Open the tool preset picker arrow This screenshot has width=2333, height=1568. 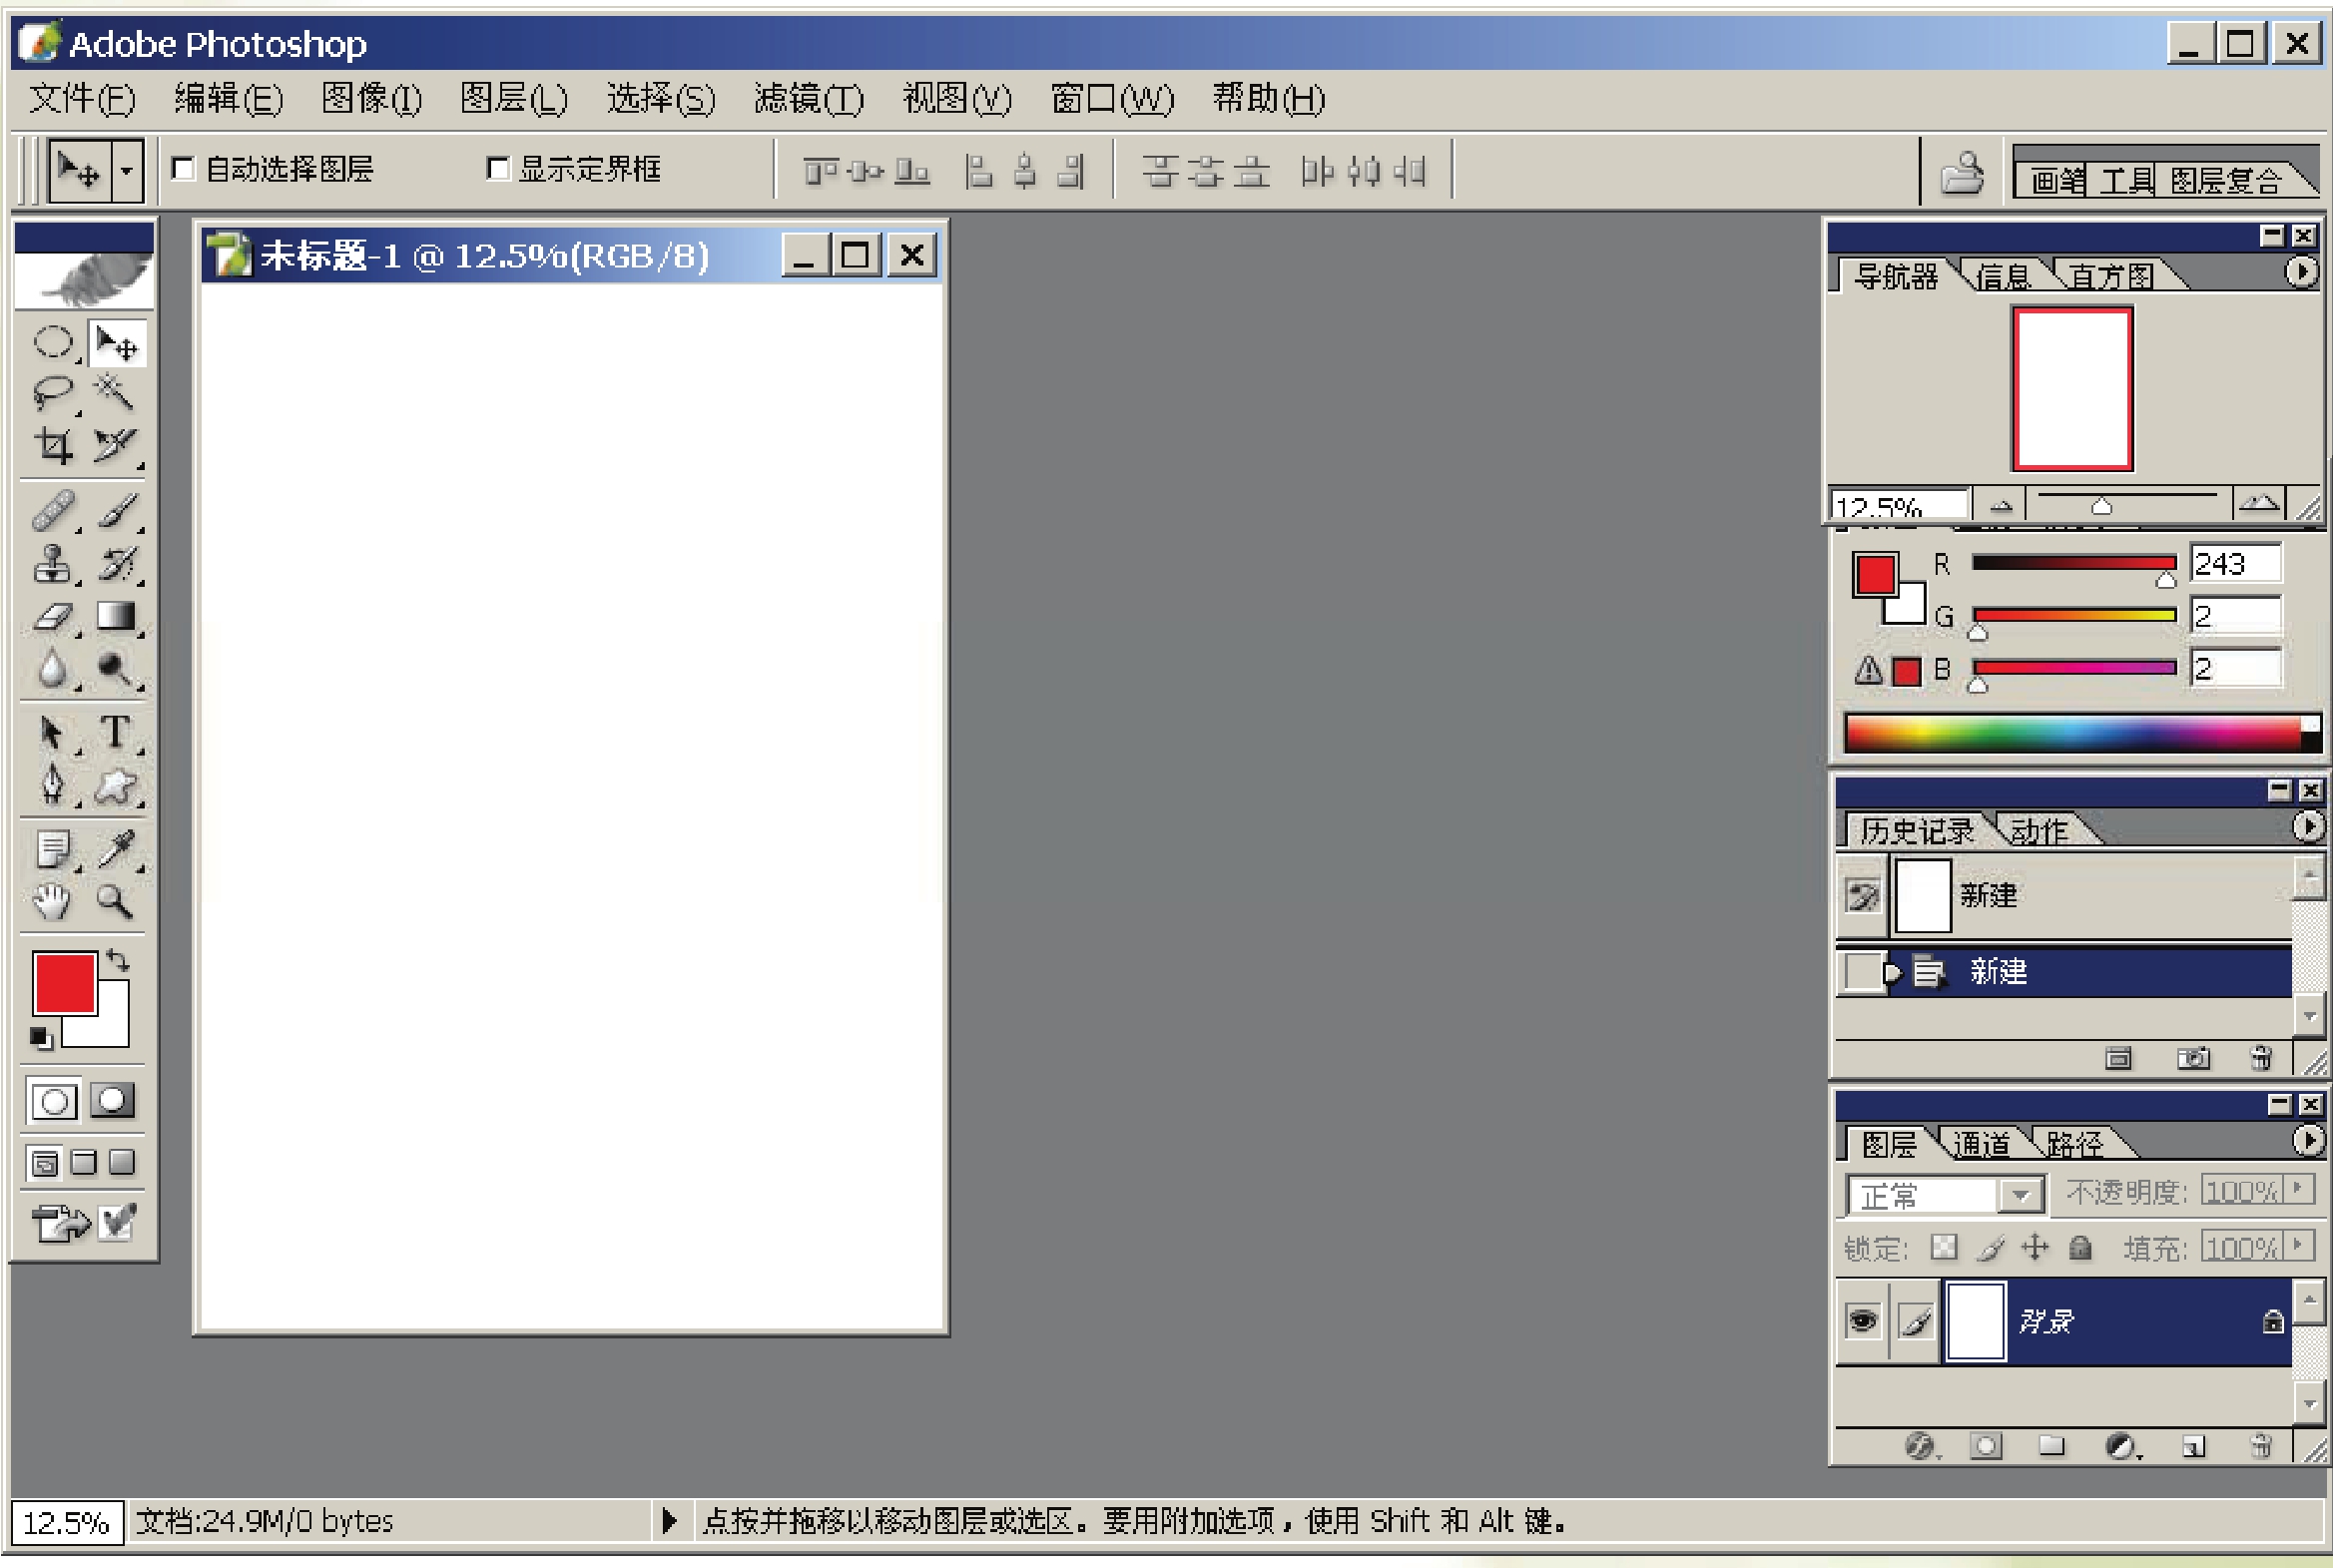click(127, 171)
